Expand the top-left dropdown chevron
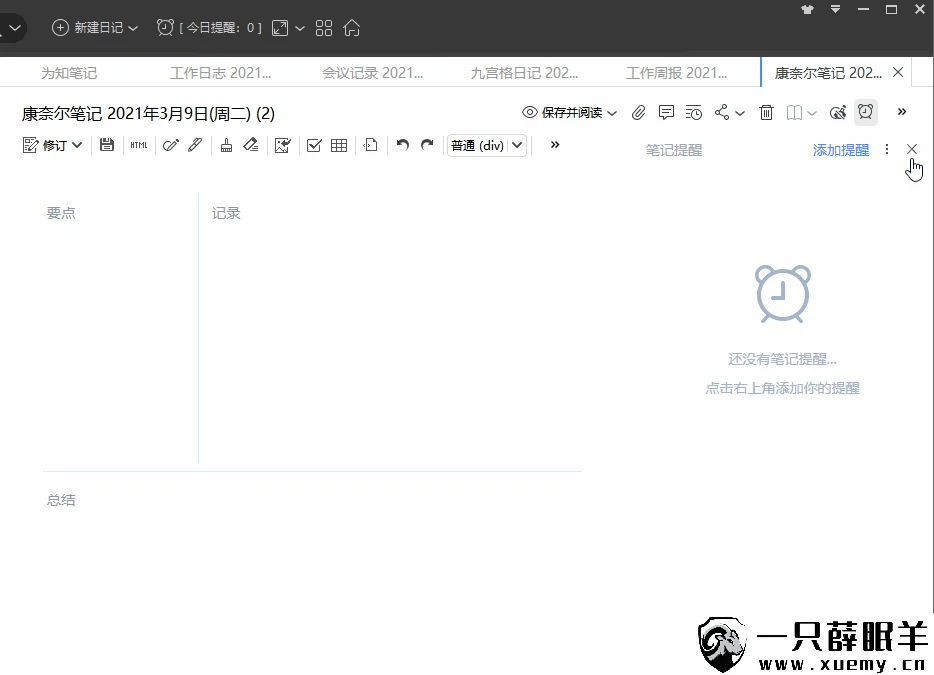 (x=15, y=27)
